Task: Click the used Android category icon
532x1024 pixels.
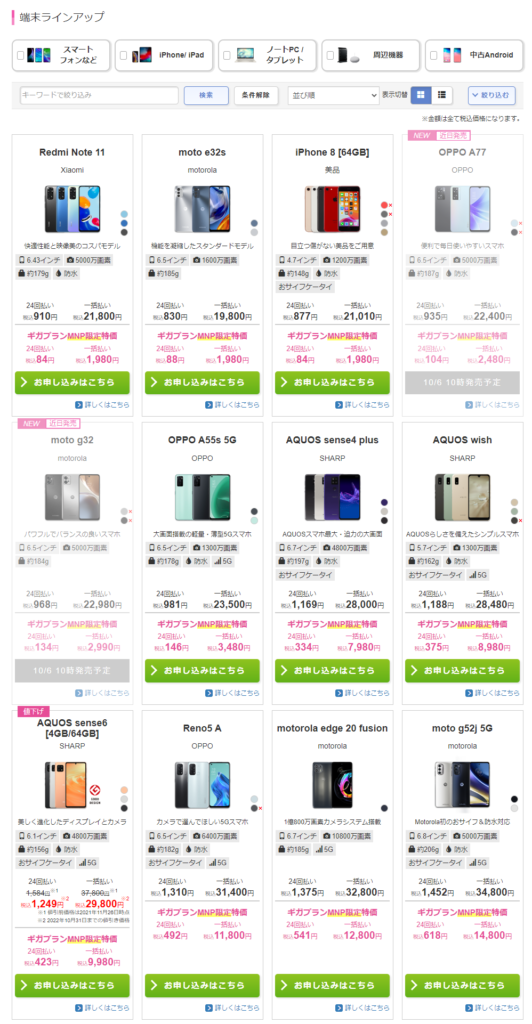Action: [452, 56]
